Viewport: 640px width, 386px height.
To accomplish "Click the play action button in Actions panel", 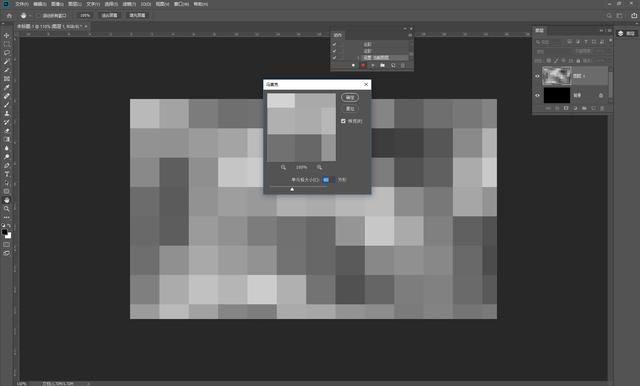I will [372, 65].
